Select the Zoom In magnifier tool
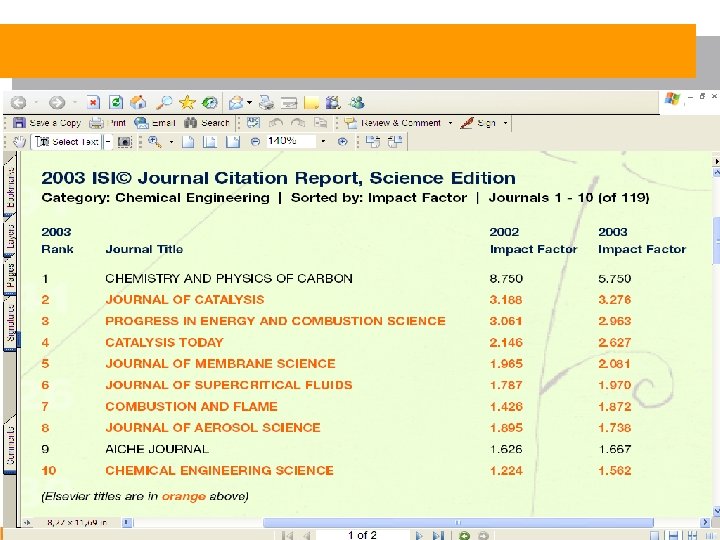 155,142
